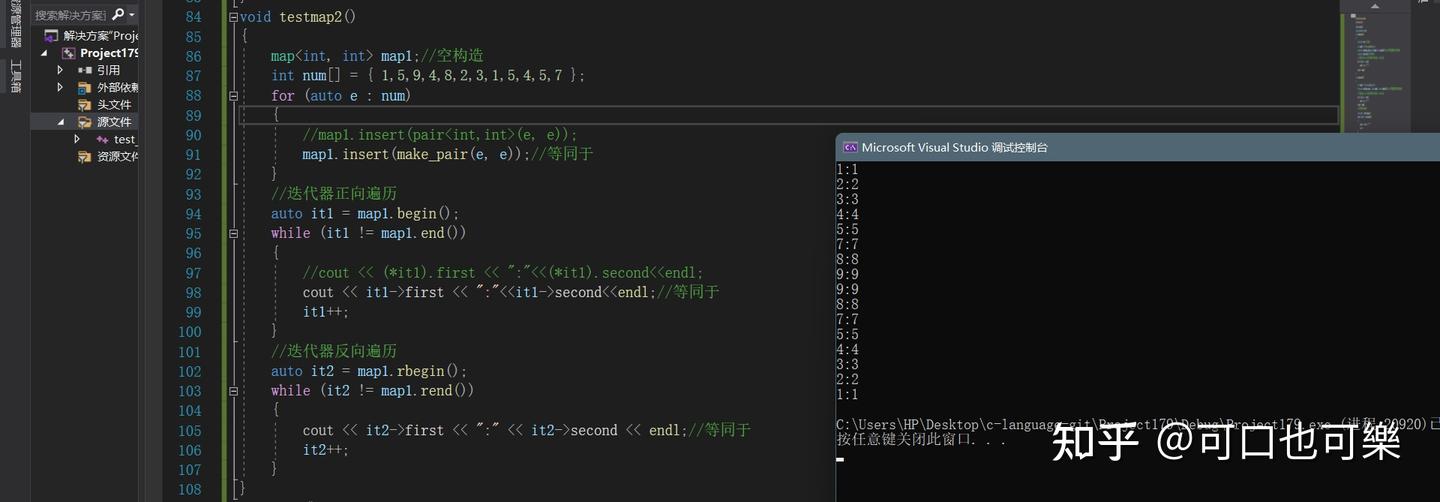This screenshot has width=1440, height=502.
Task: Click the comment 迭代器反向遍历
Action: [x=334, y=351]
